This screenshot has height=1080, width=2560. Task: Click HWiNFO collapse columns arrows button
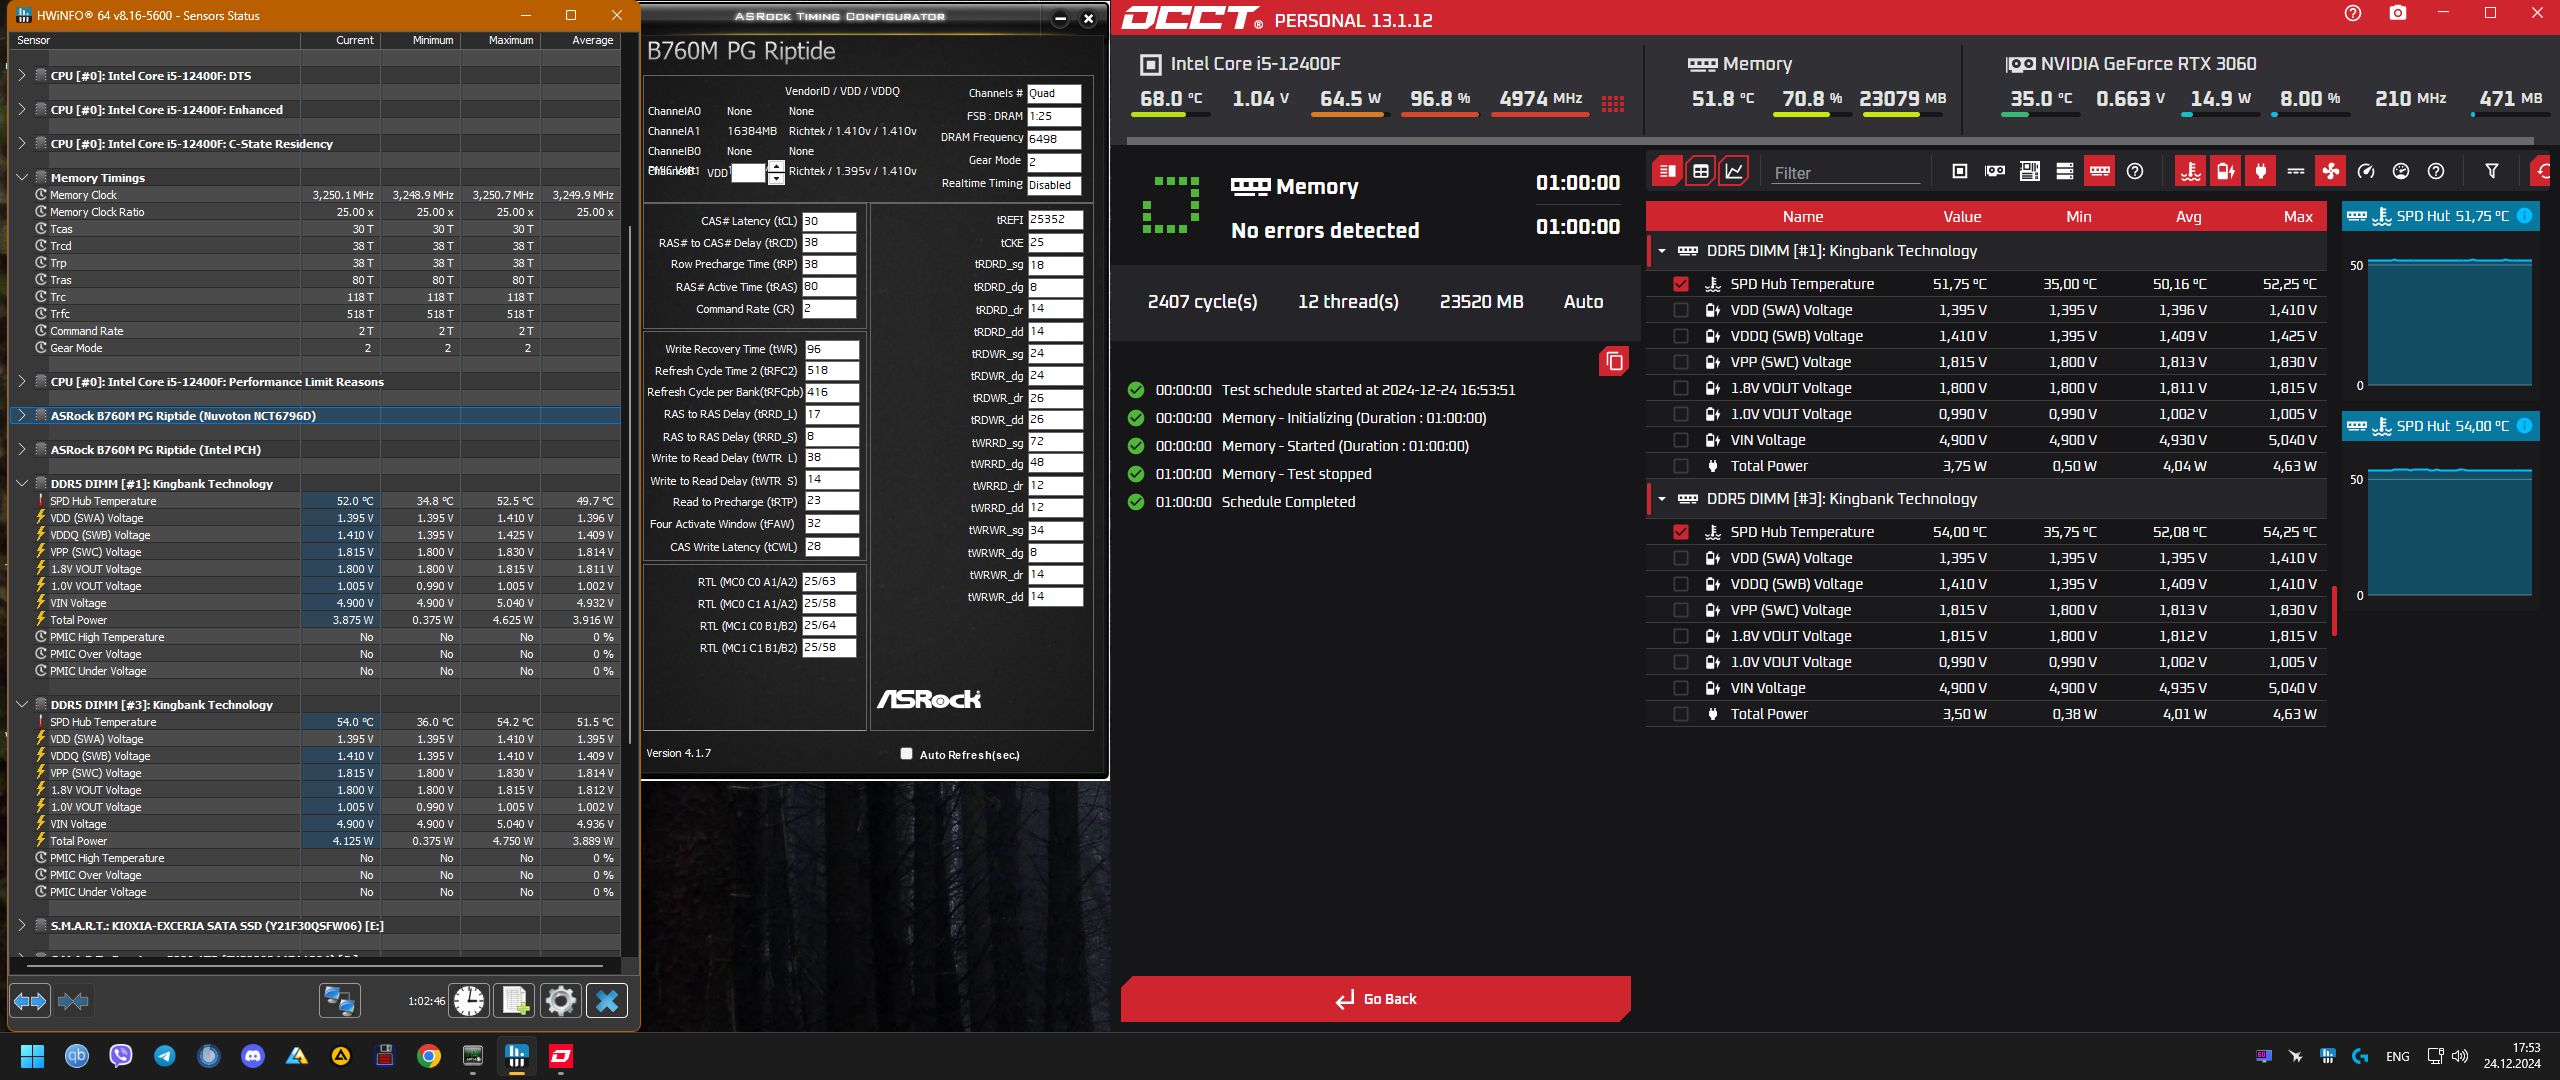[73, 1001]
